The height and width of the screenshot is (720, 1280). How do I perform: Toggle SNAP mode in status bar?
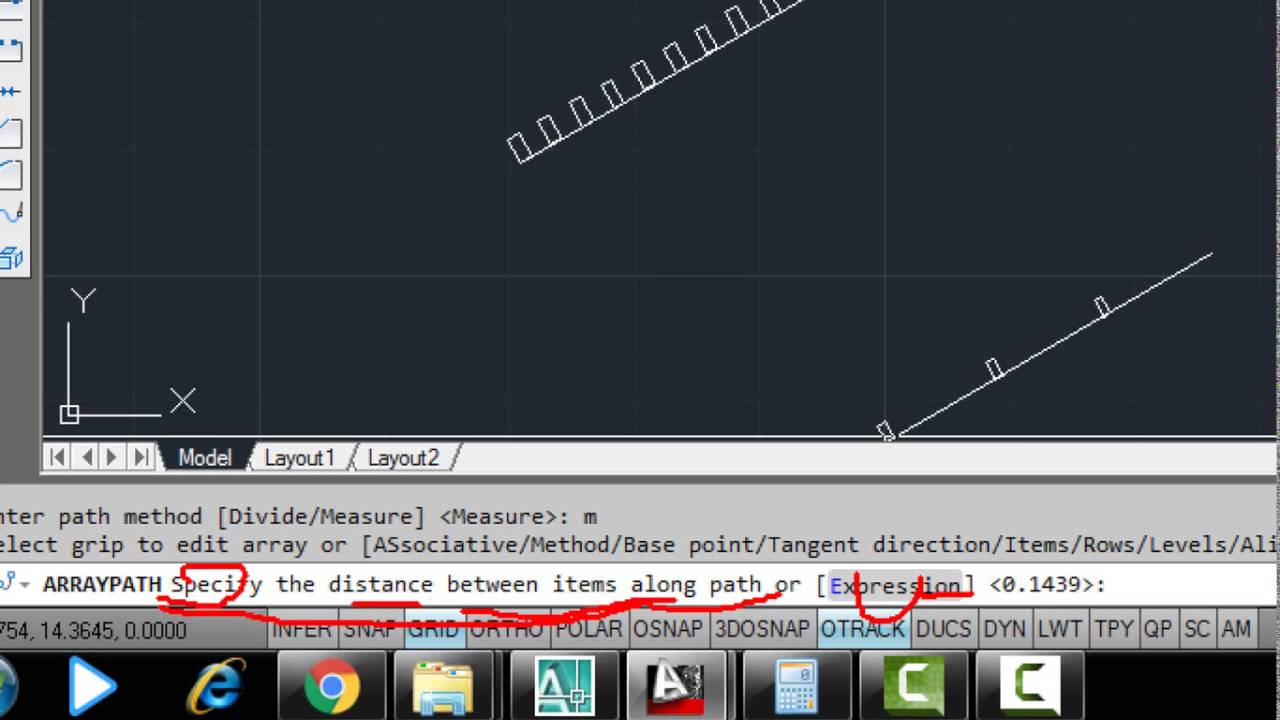pyautogui.click(x=369, y=630)
